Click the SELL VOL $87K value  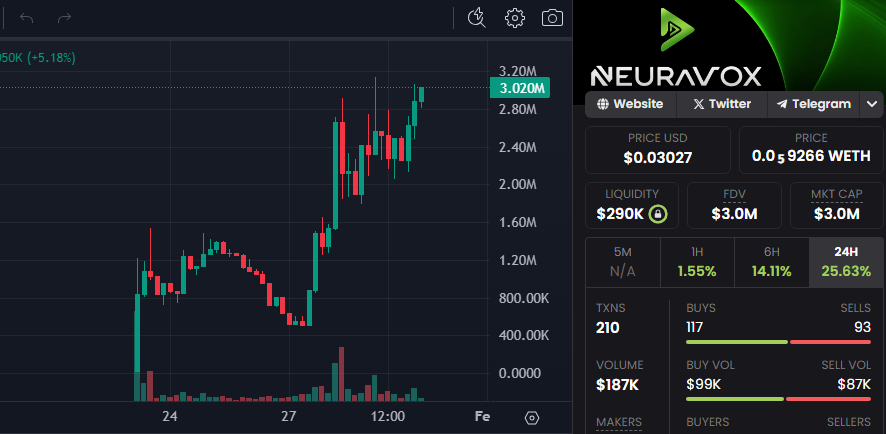pos(854,385)
